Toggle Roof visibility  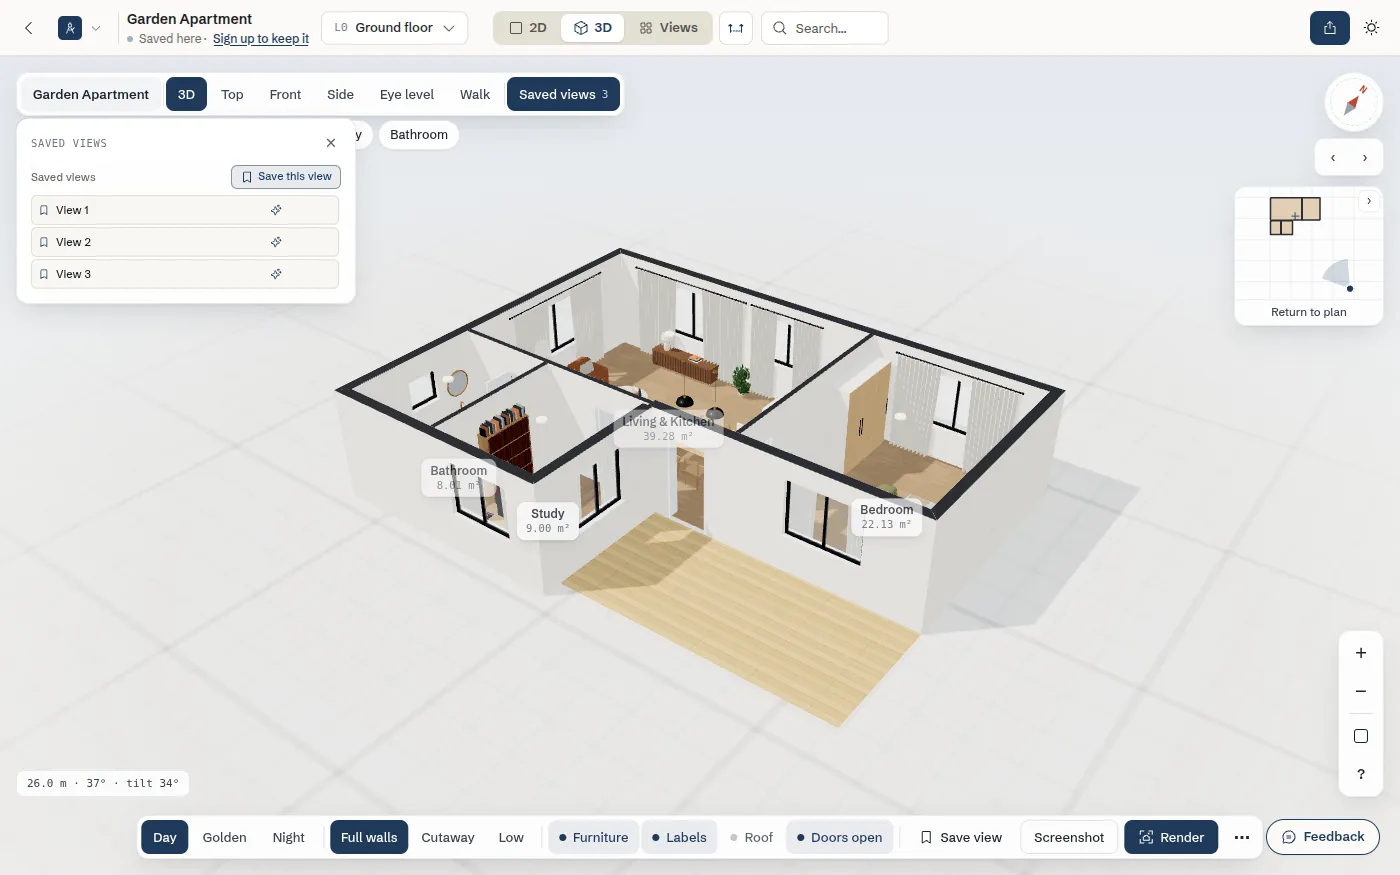click(x=751, y=837)
